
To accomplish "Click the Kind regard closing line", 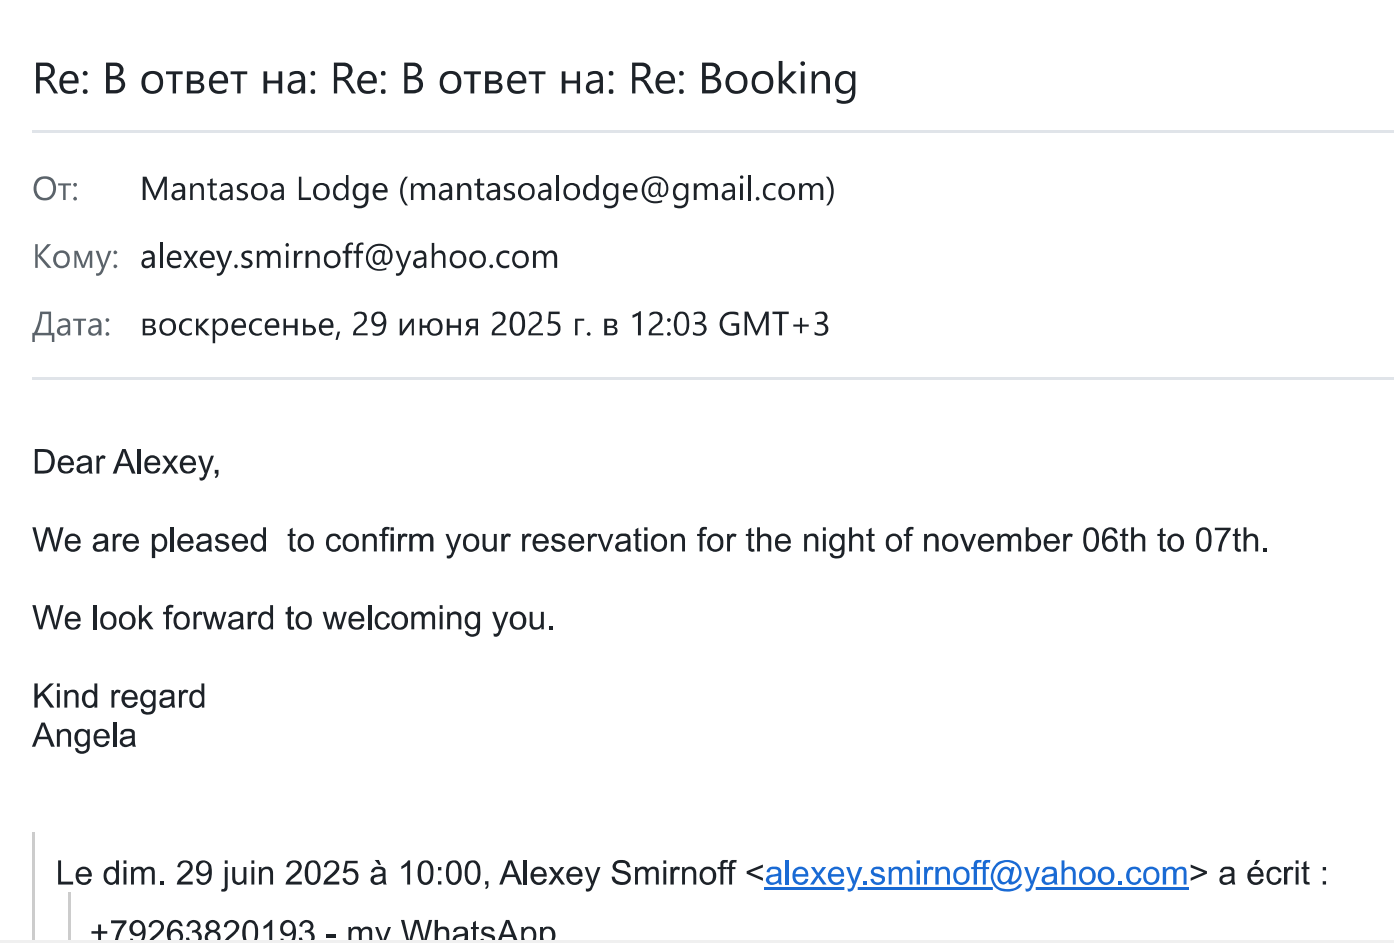I will [x=119, y=696].
